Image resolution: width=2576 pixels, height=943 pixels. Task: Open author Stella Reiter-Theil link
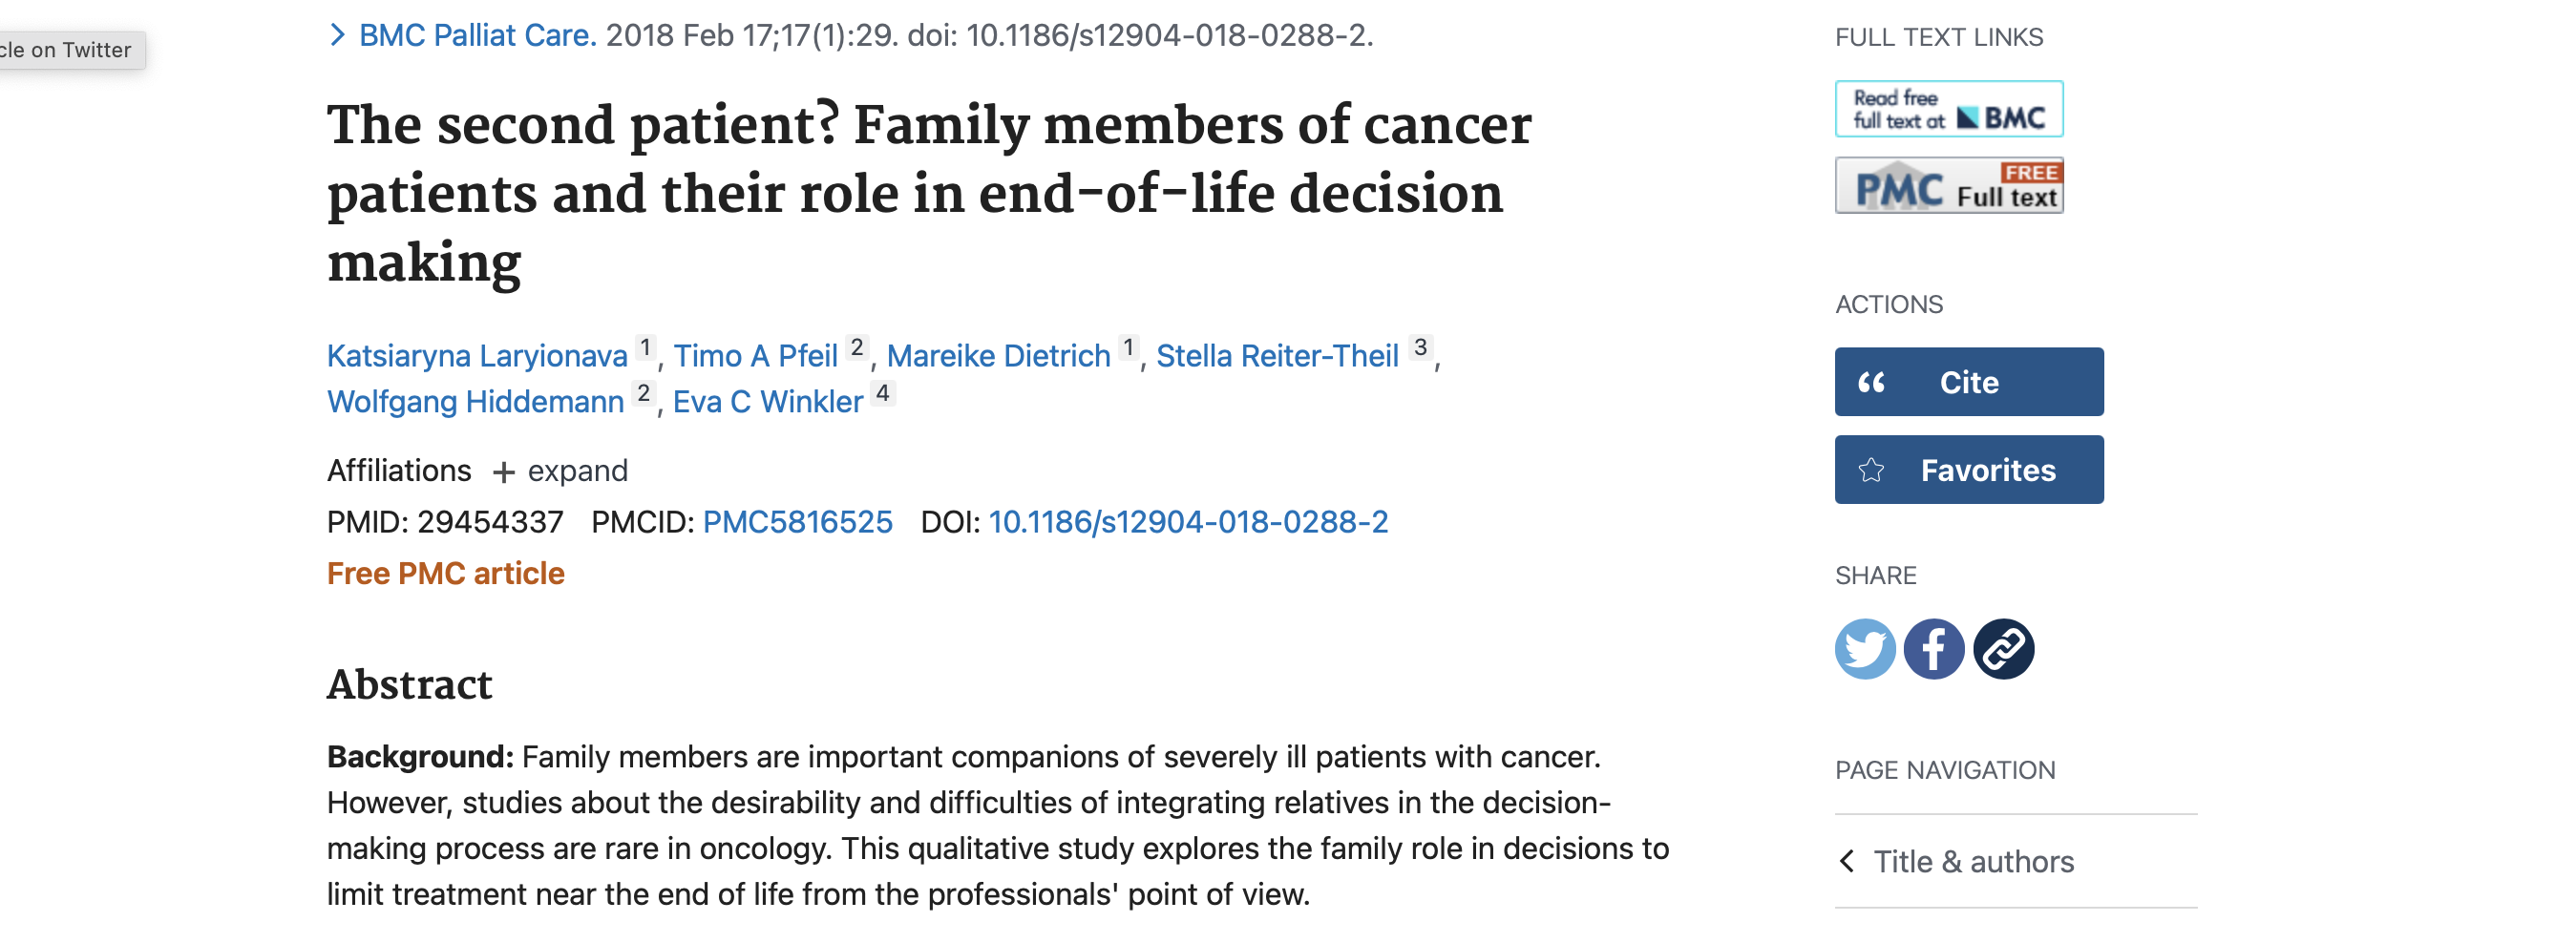(1276, 356)
